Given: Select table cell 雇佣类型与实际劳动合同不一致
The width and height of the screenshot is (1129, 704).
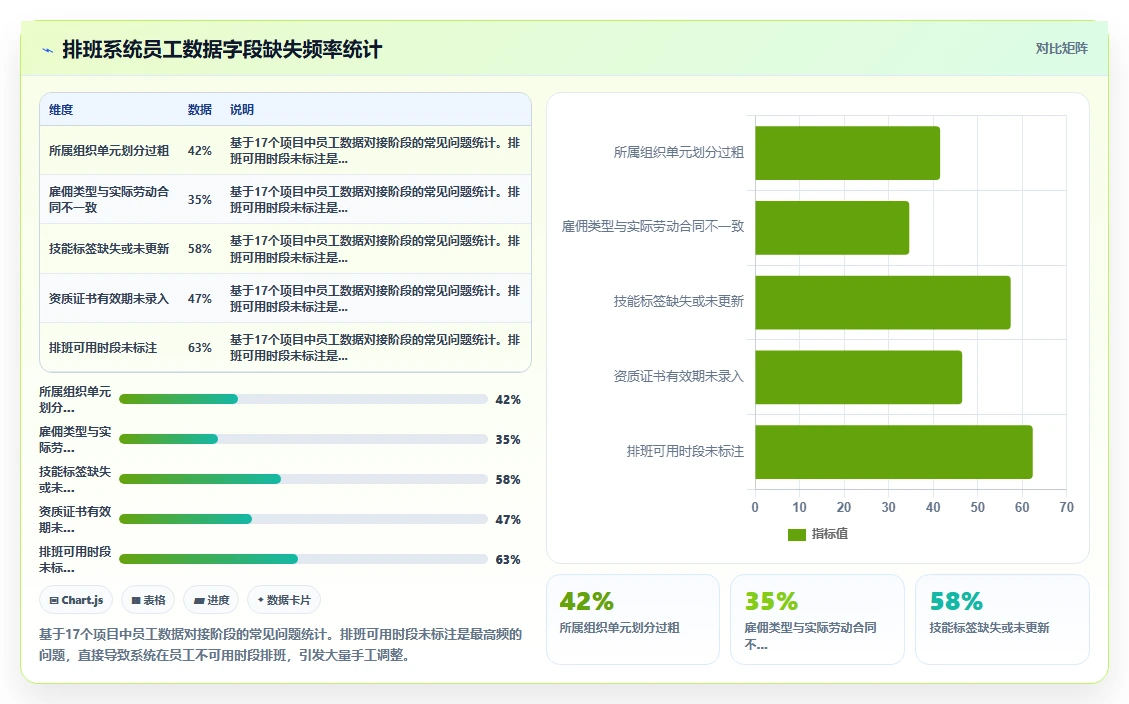Looking at the screenshot, I should coord(109,199).
